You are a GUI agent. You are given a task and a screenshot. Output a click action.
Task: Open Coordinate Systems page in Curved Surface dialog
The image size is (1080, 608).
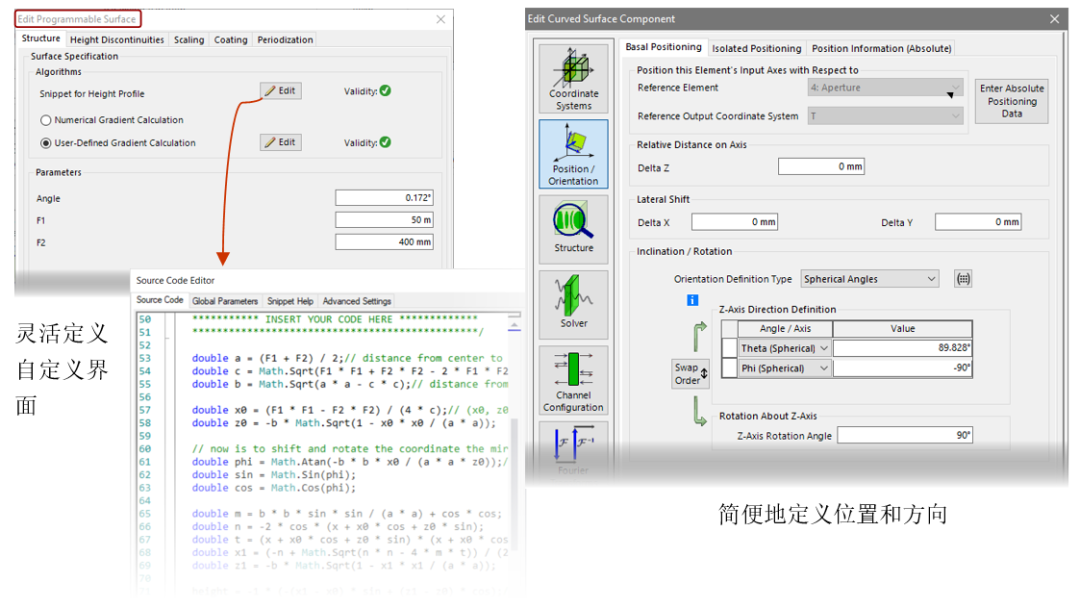(573, 78)
